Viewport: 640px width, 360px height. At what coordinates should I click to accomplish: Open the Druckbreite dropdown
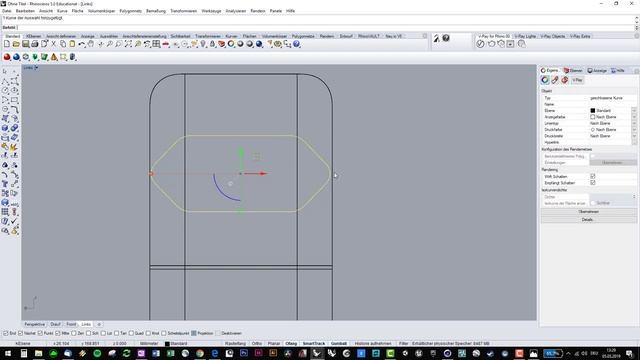634,136
